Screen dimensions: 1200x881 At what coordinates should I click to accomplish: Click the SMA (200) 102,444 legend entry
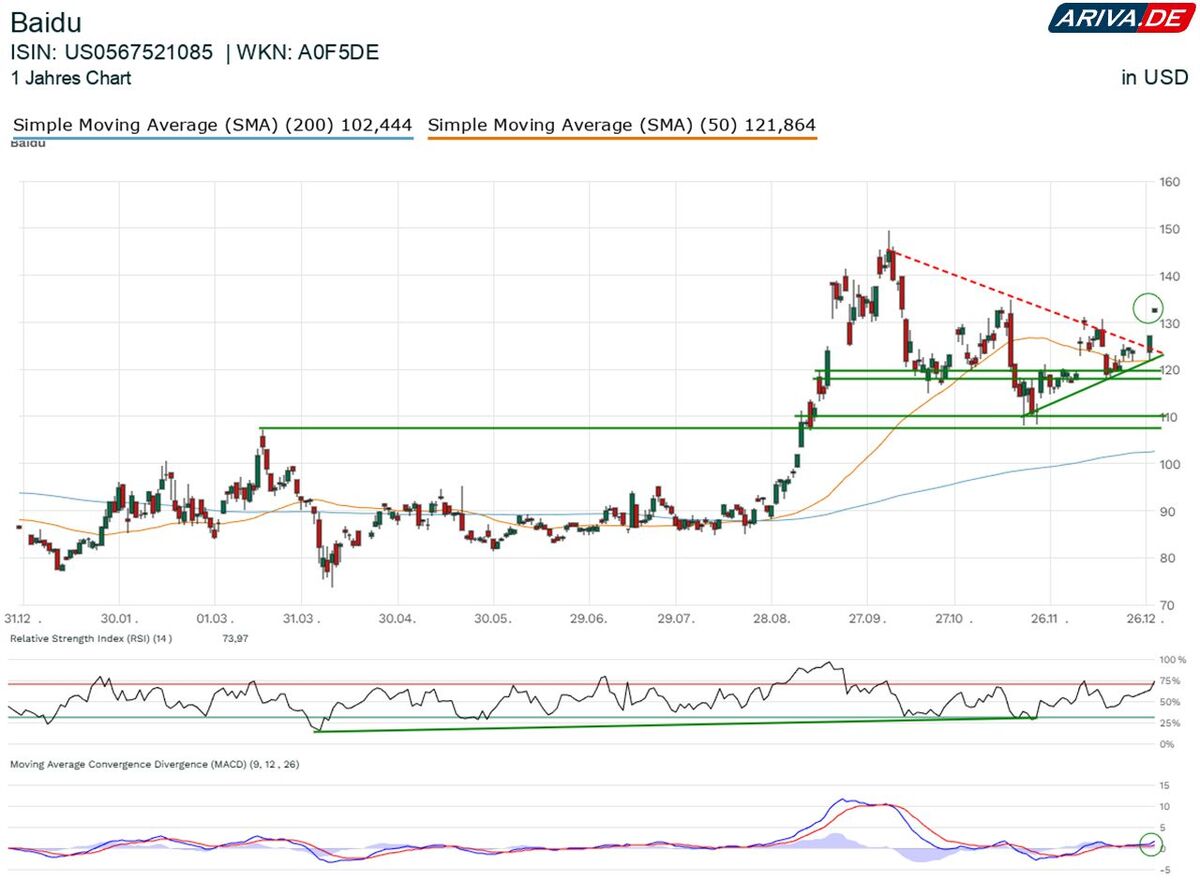[x=212, y=125]
